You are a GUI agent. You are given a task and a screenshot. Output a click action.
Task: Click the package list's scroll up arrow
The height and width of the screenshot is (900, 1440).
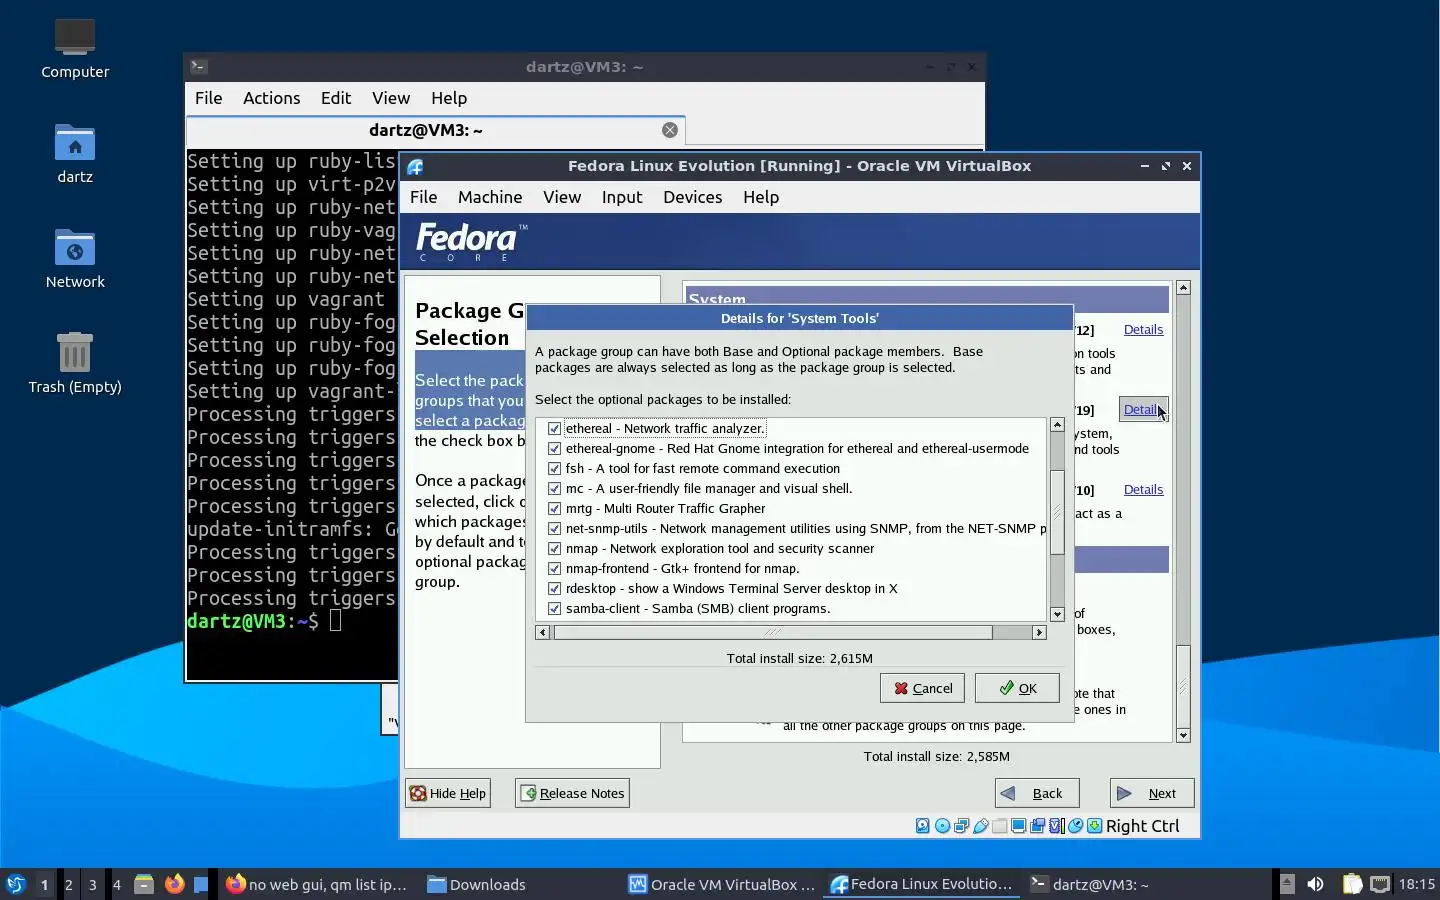click(1057, 425)
